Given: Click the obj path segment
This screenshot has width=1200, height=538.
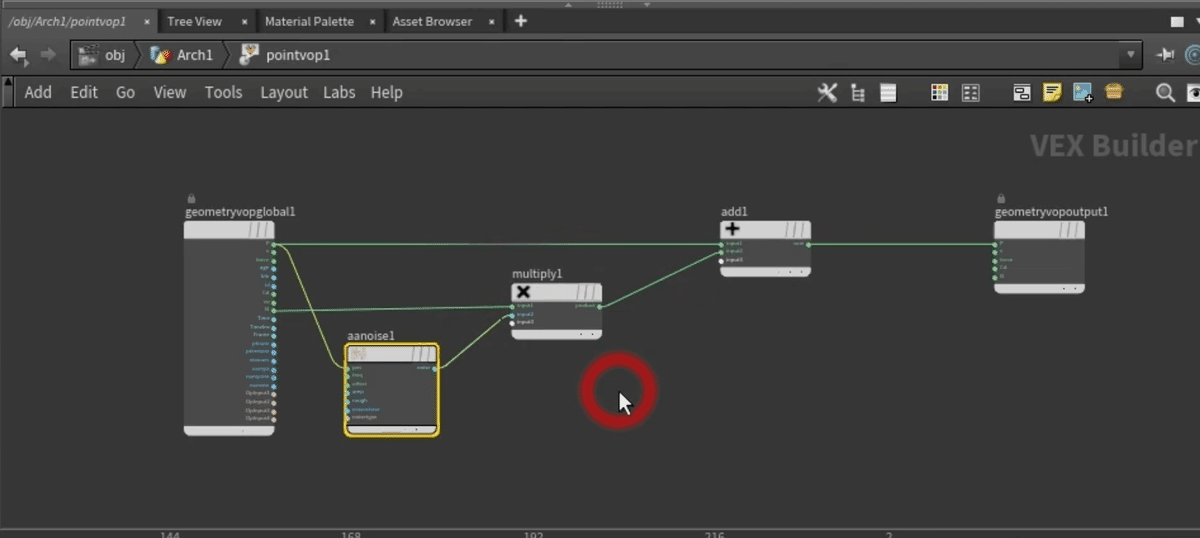Looking at the screenshot, I should tap(103, 55).
